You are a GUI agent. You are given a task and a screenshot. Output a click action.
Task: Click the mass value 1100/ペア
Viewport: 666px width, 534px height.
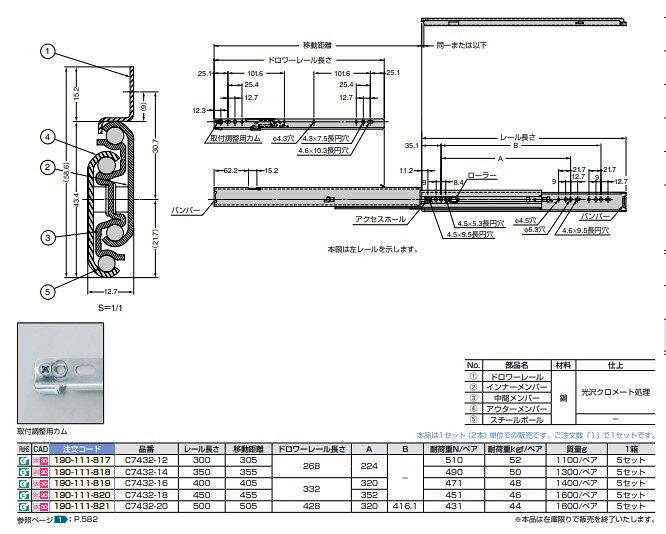pos(576,460)
